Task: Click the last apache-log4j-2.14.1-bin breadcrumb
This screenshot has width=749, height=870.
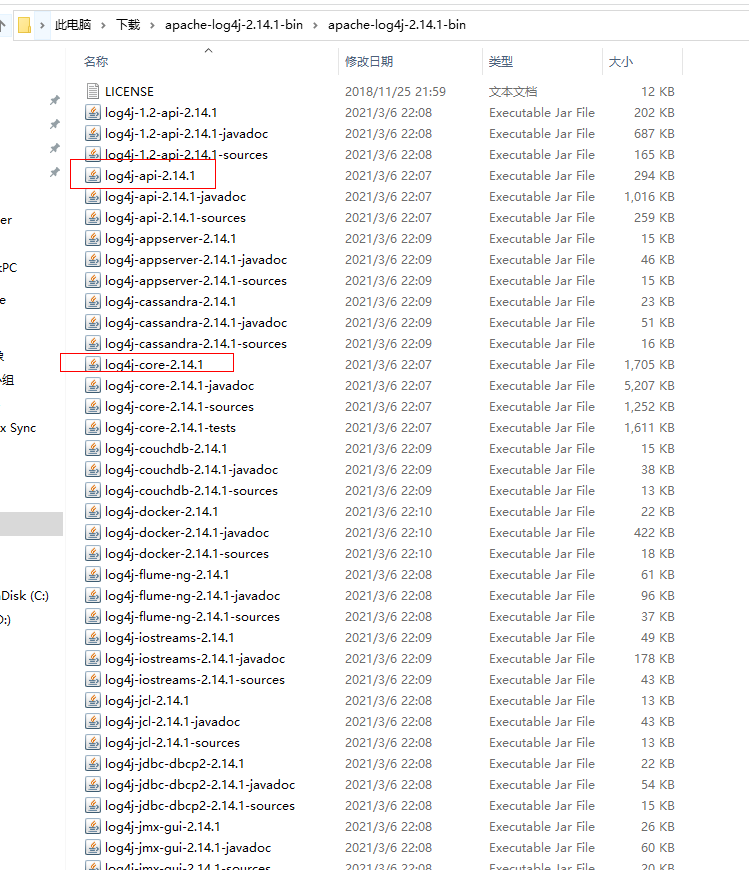Action: tap(397, 25)
